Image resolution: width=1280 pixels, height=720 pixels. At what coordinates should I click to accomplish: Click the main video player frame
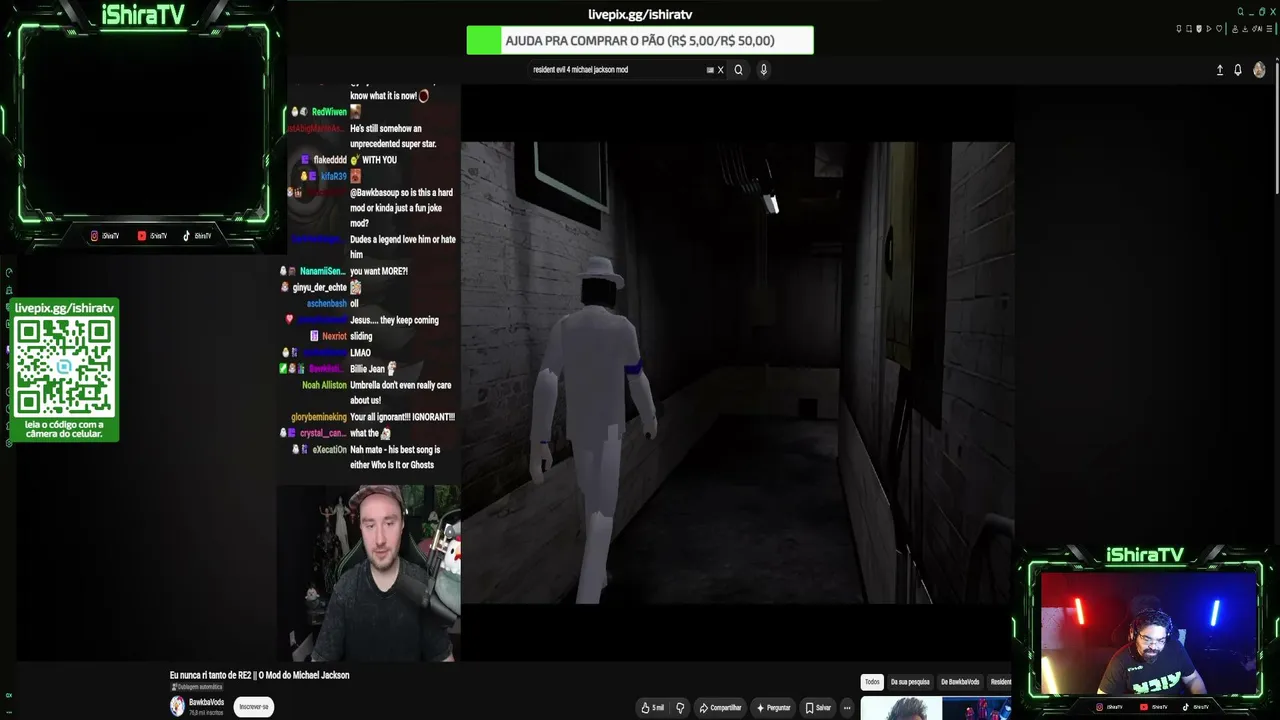coord(738,372)
